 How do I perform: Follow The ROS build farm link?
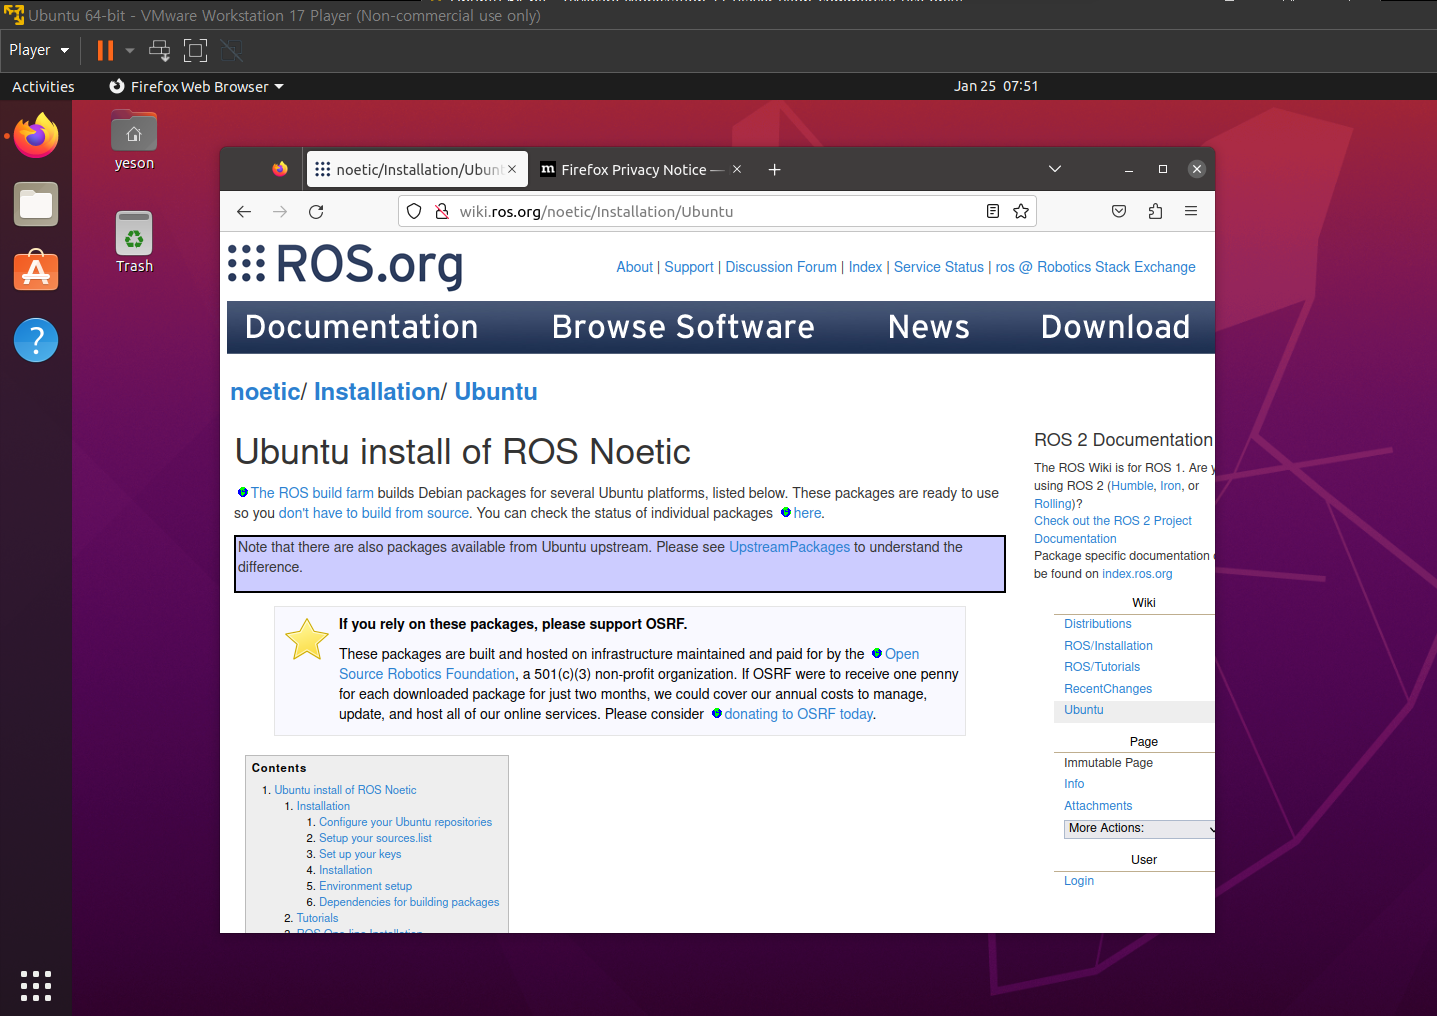tap(312, 493)
